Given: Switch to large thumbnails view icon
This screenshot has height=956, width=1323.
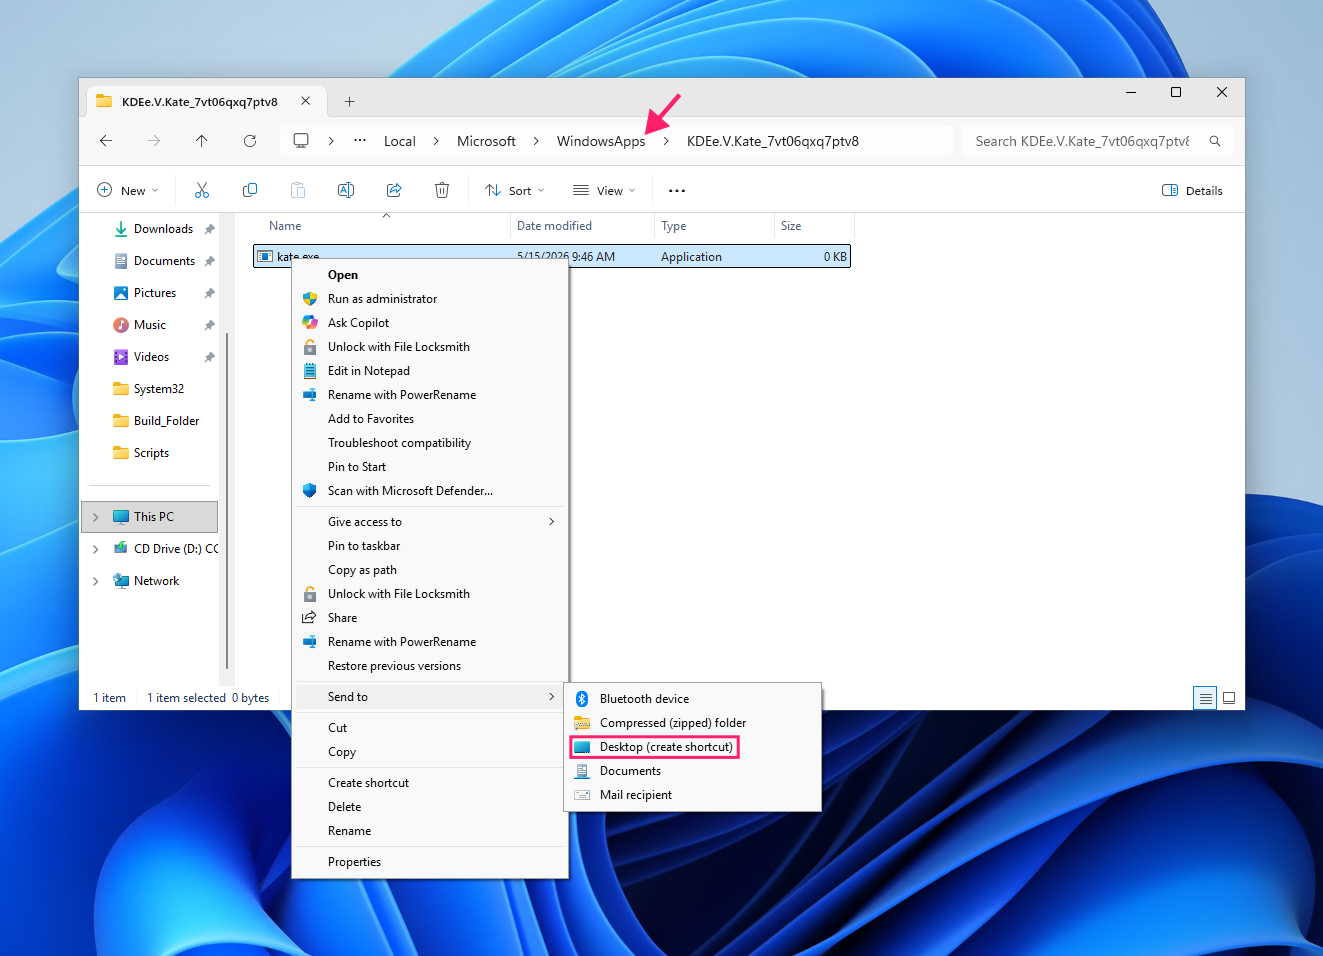Looking at the screenshot, I should pyautogui.click(x=1229, y=698).
